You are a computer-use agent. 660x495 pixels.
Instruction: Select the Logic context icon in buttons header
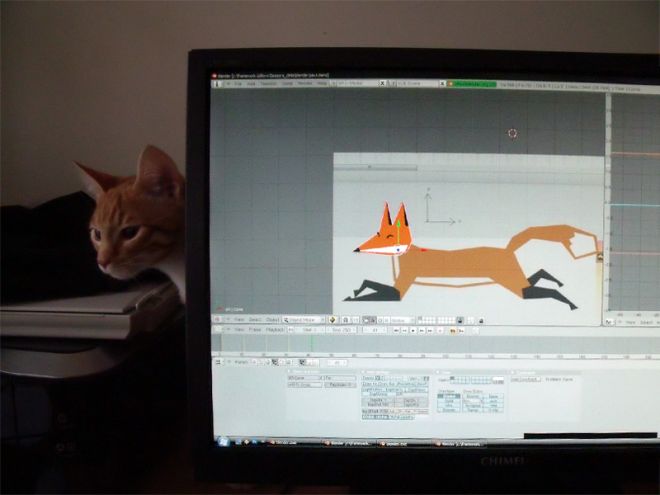click(x=254, y=362)
